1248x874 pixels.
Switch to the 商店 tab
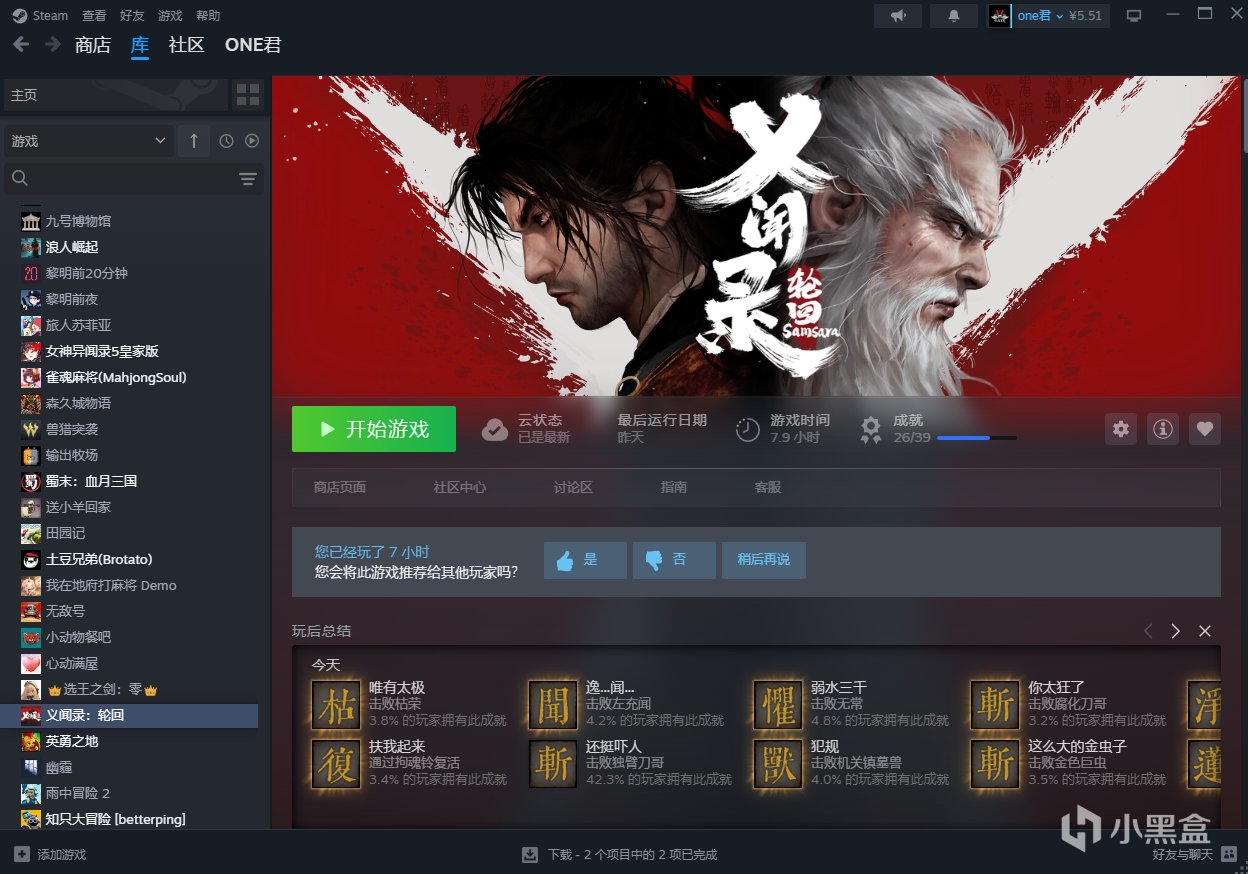coord(93,45)
